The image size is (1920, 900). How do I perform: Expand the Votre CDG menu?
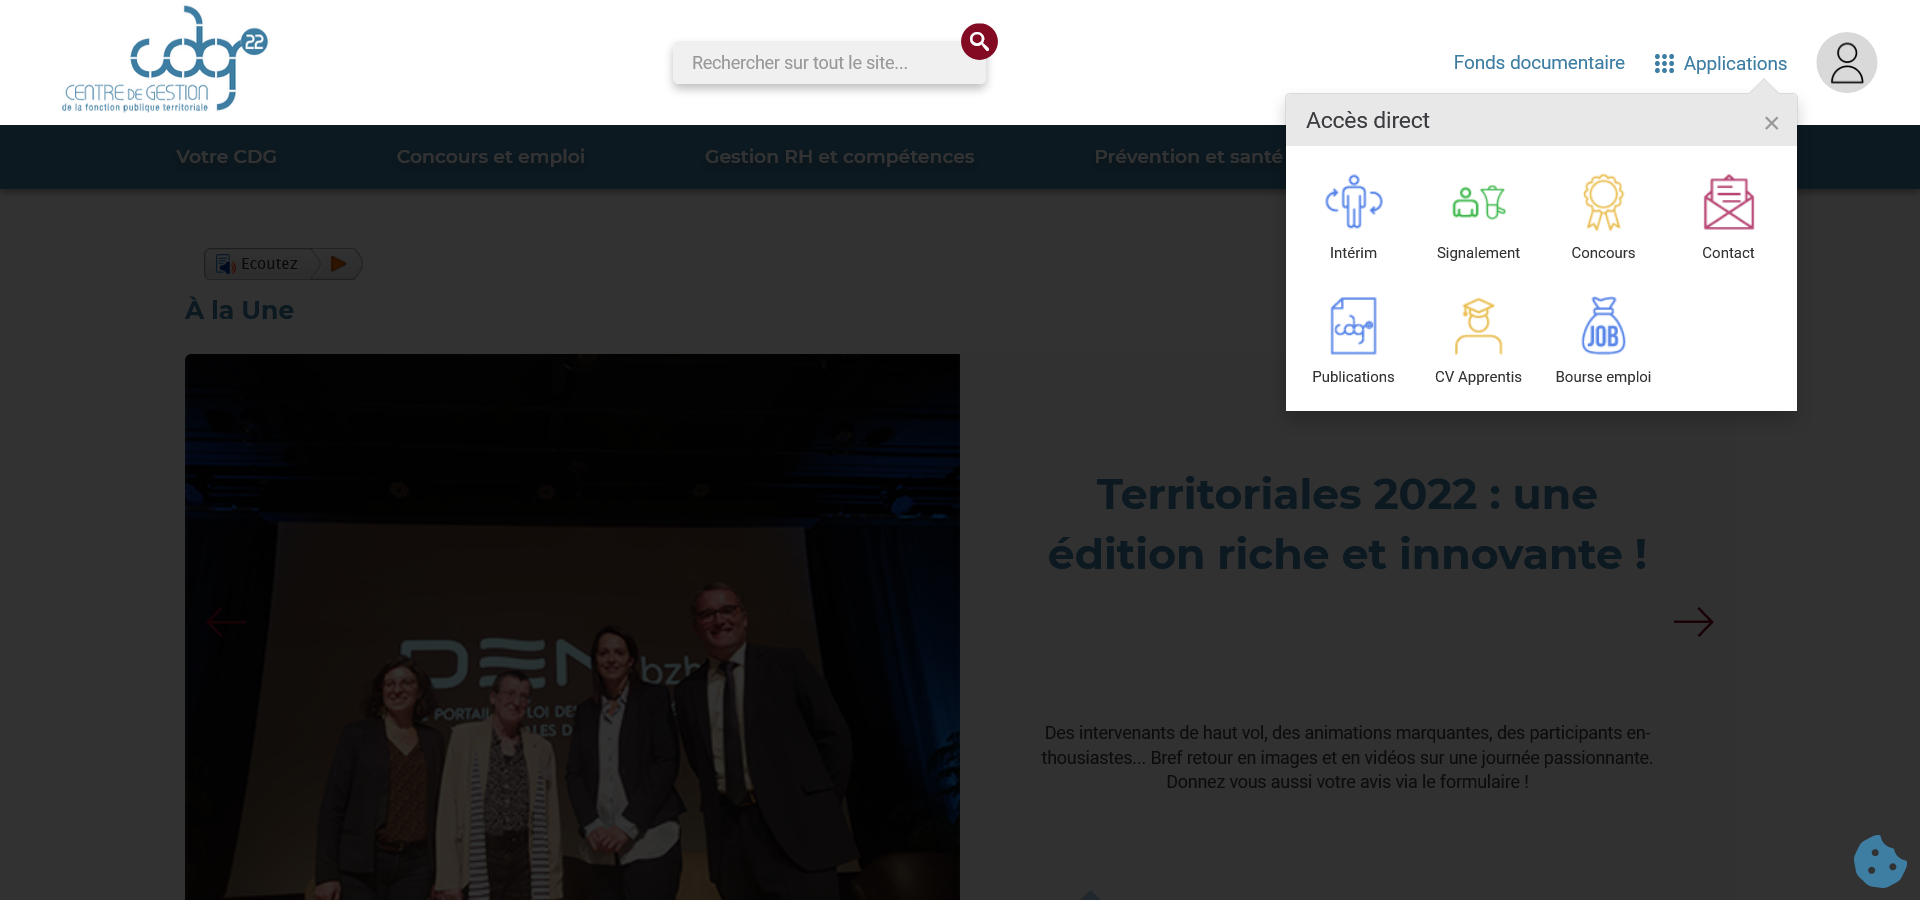[226, 157]
